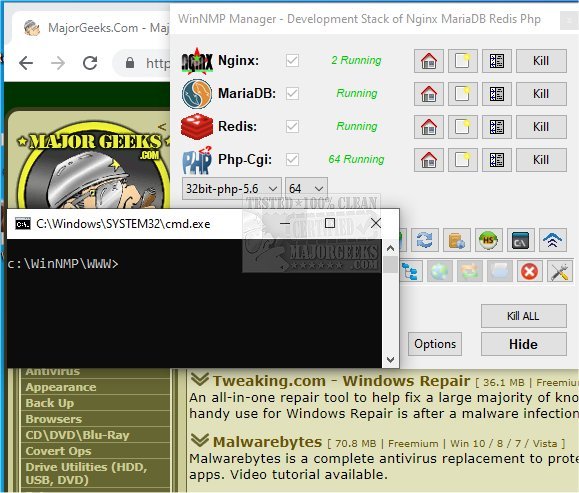This screenshot has height=493, width=579.
Task: Open the command prompt icon in WinNMP
Action: click(x=520, y=240)
